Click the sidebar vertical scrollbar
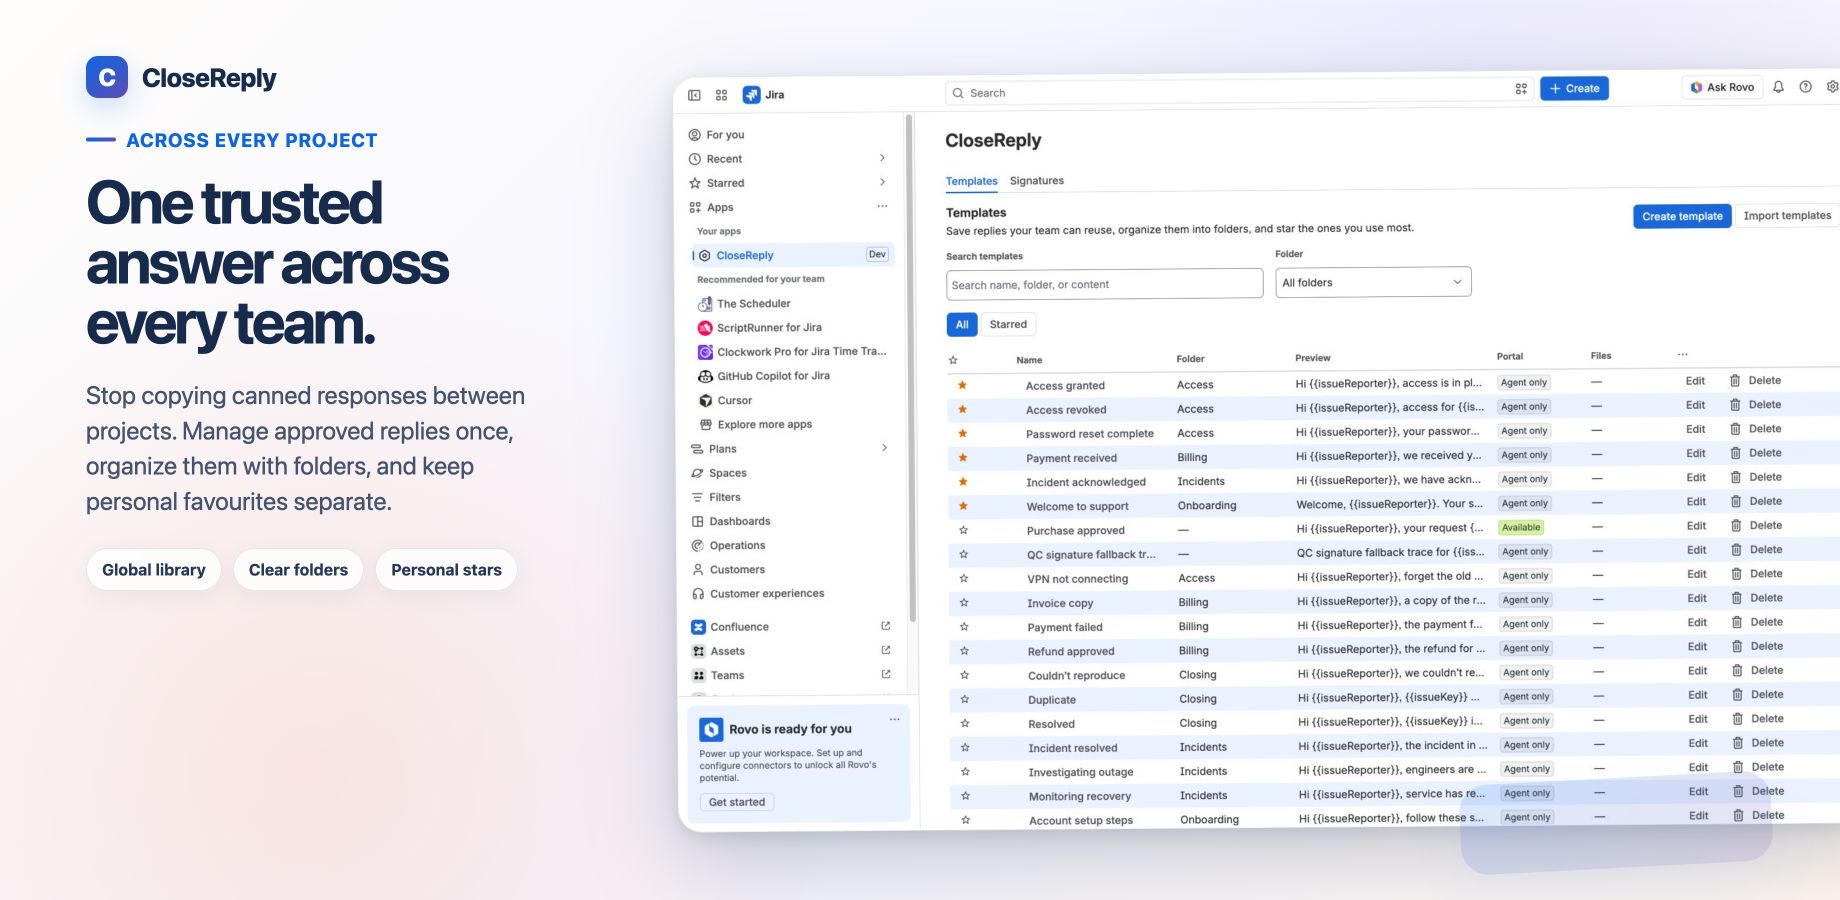The width and height of the screenshot is (1840, 900). point(910,370)
